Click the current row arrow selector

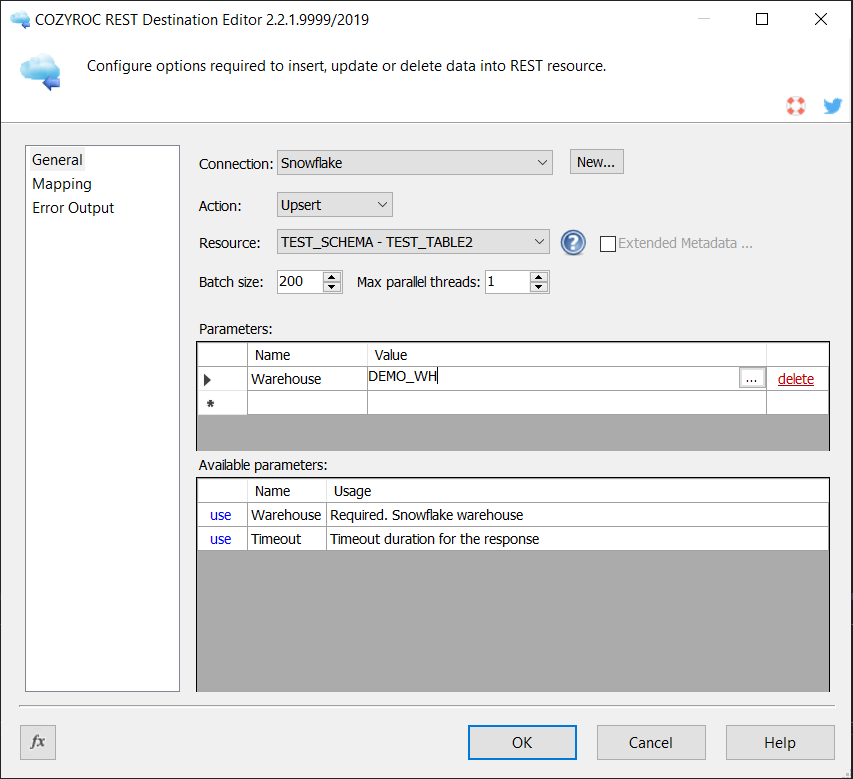207,379
